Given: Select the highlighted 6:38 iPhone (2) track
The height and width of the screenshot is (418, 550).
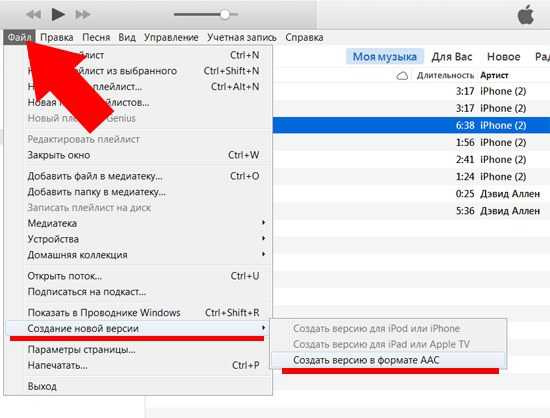Looking at the screenshot, I should [411, 125].
